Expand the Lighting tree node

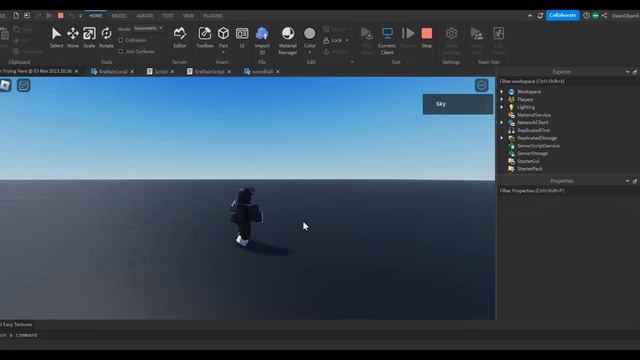point(502,107)
